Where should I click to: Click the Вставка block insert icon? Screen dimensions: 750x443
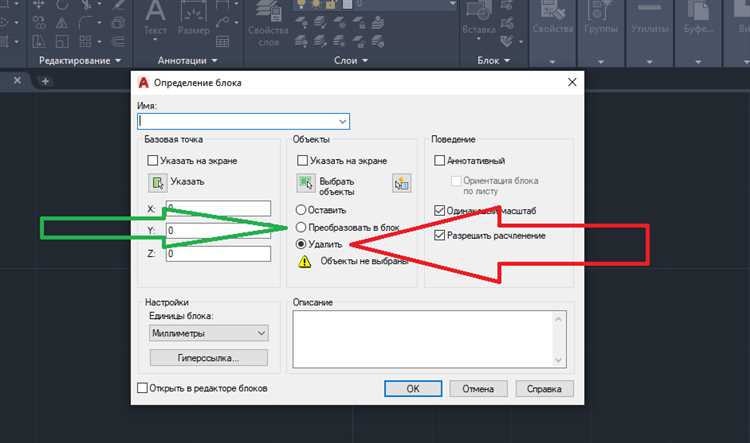tap(479, 19)
